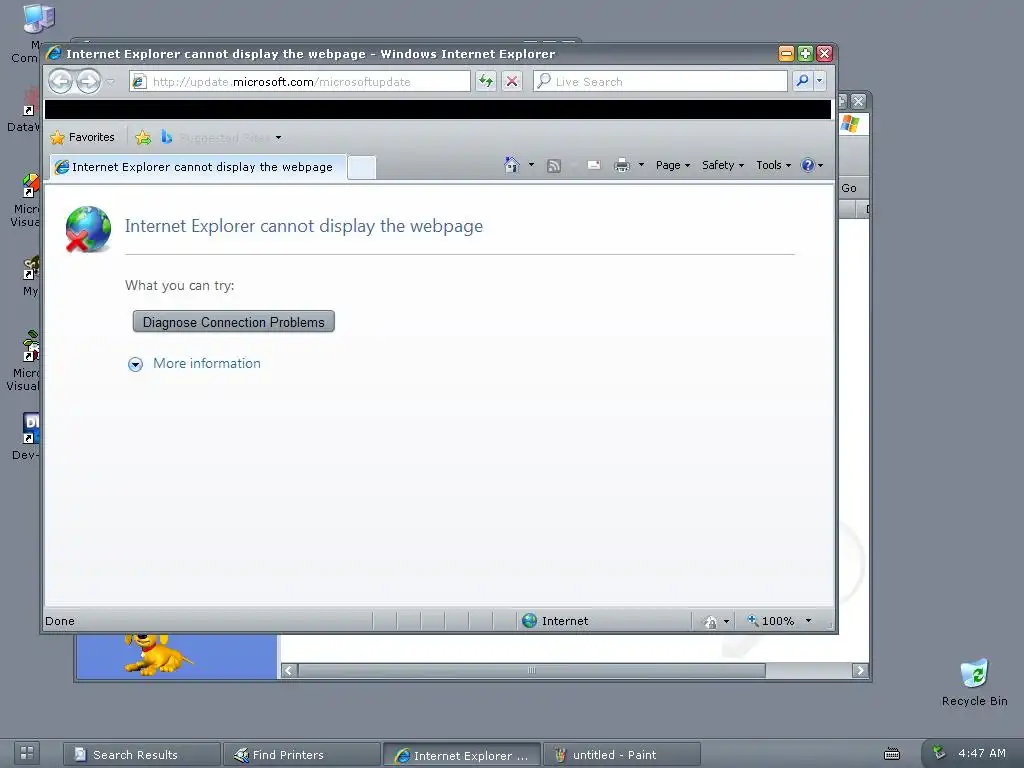Viewport: 1024px width, 768px height.
Task: Click the network icon in system tray
Action: pyautogui.click(x=938, y=752)
